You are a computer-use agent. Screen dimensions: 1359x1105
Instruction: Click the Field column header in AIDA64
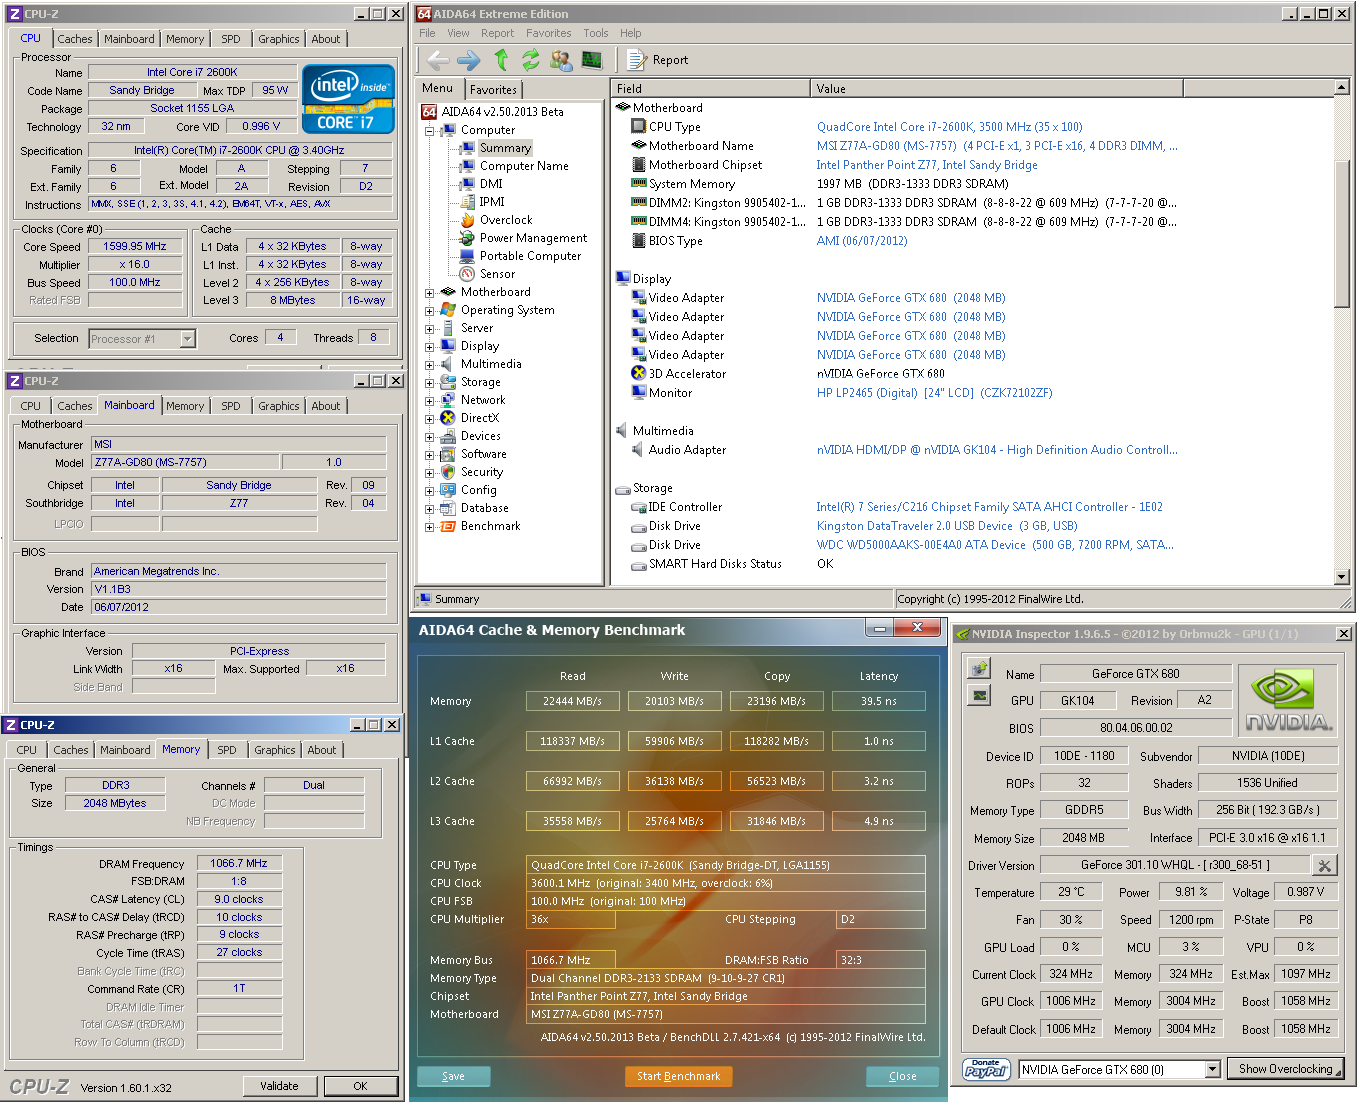[710, 89]
